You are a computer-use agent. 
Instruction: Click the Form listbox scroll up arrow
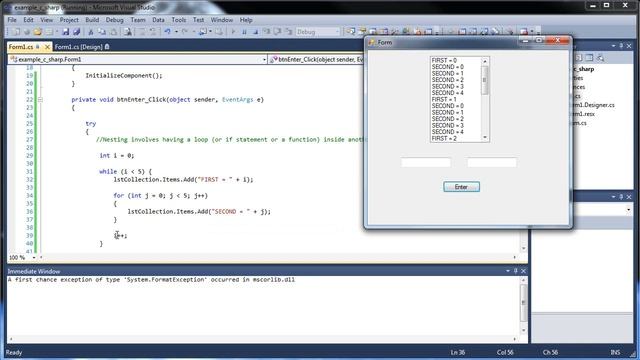coord(485,61)
